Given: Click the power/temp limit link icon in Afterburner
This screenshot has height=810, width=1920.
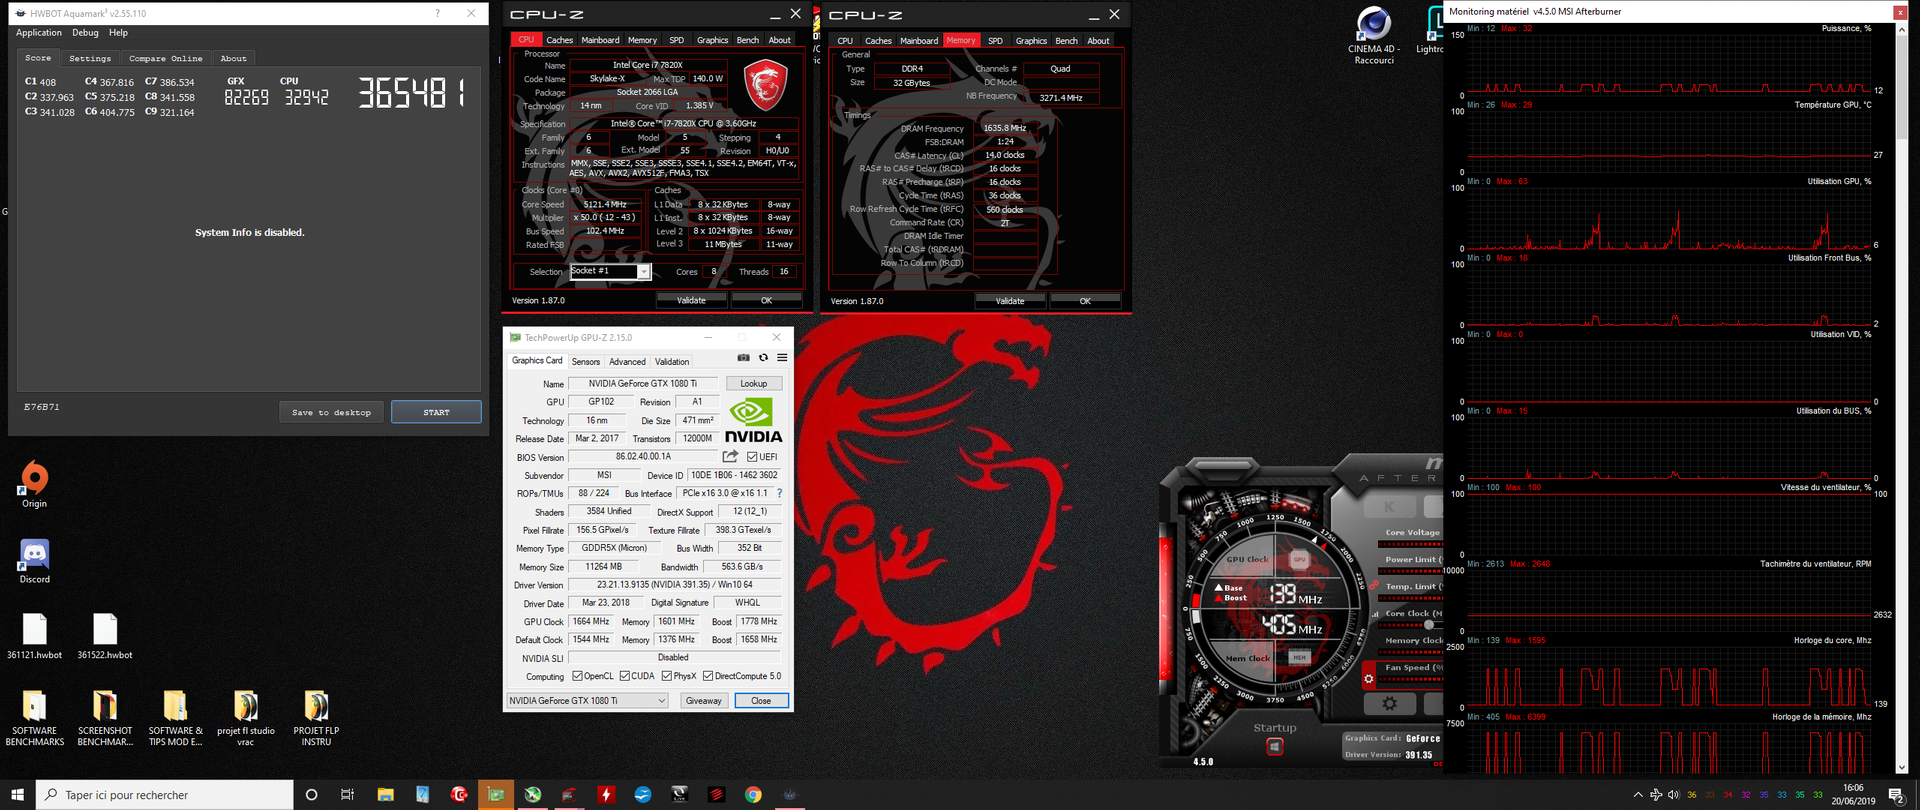Looking at the screenshot, I should (x=1374, y=586).
